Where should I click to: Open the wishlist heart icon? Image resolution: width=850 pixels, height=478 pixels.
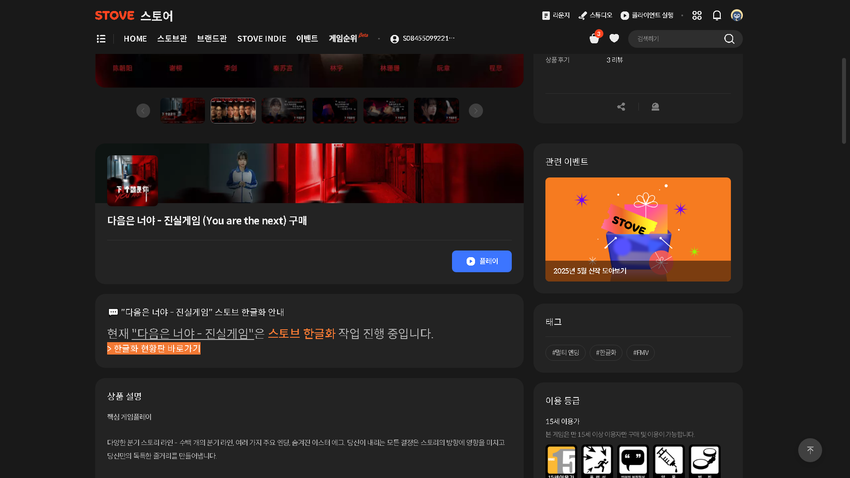pos(614,38)
